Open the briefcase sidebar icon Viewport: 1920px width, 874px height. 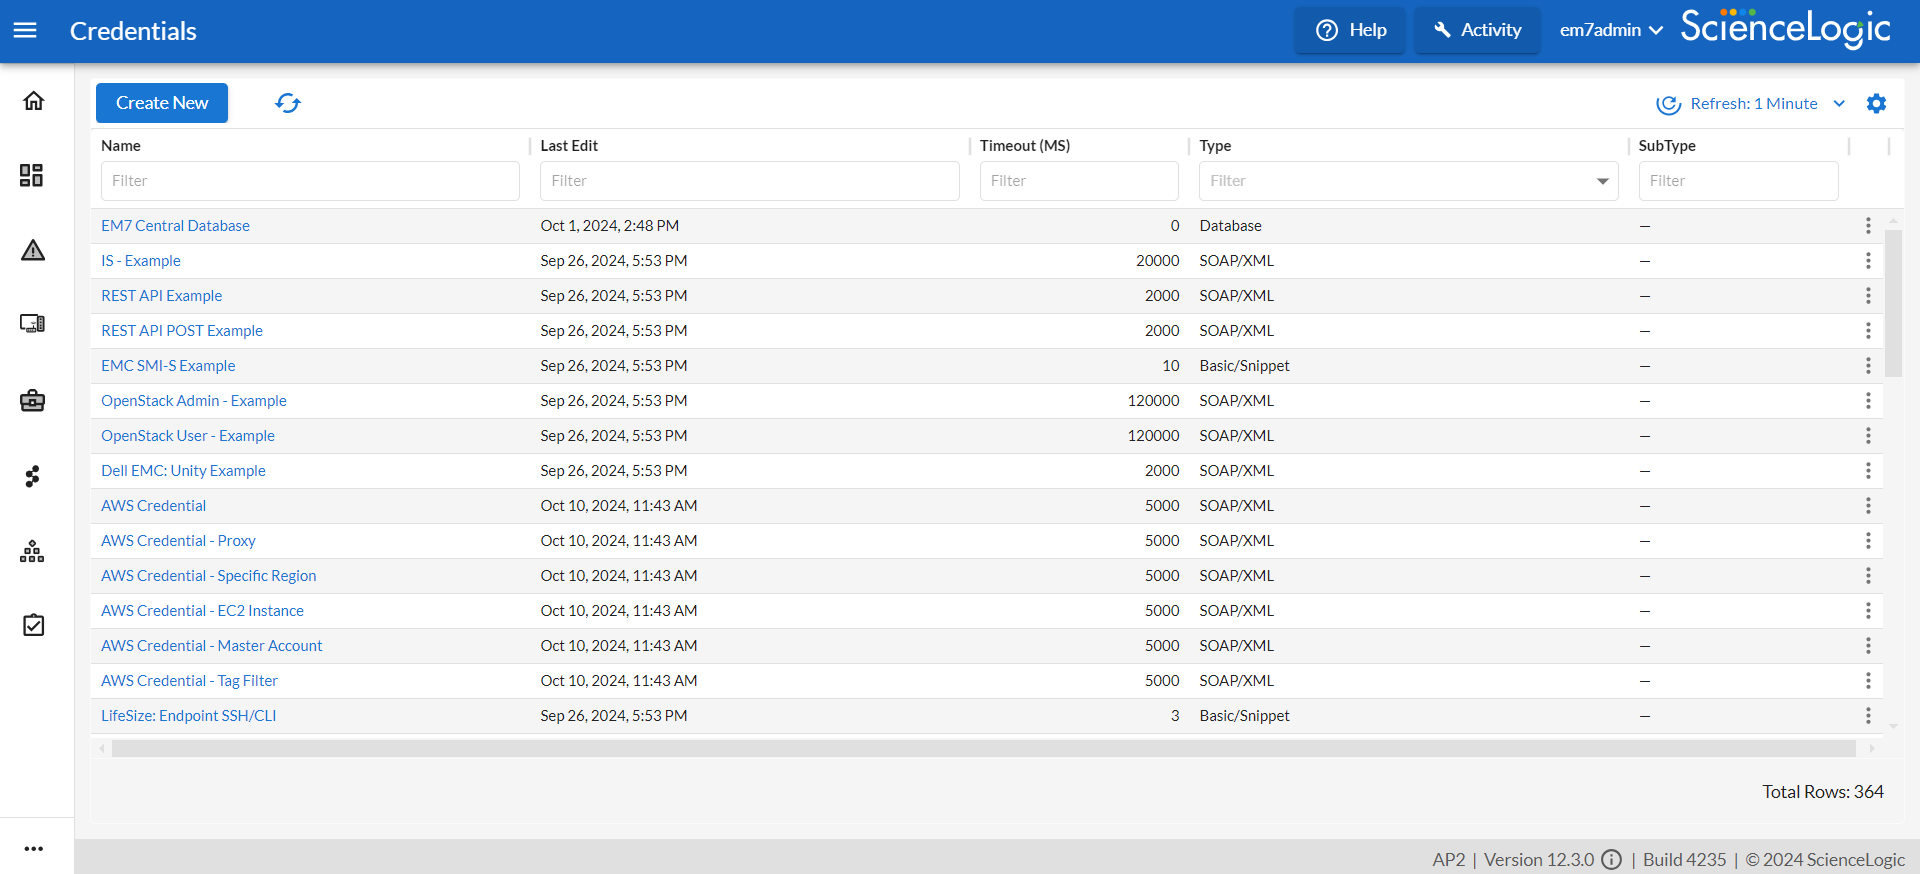[x=32, y=401]
